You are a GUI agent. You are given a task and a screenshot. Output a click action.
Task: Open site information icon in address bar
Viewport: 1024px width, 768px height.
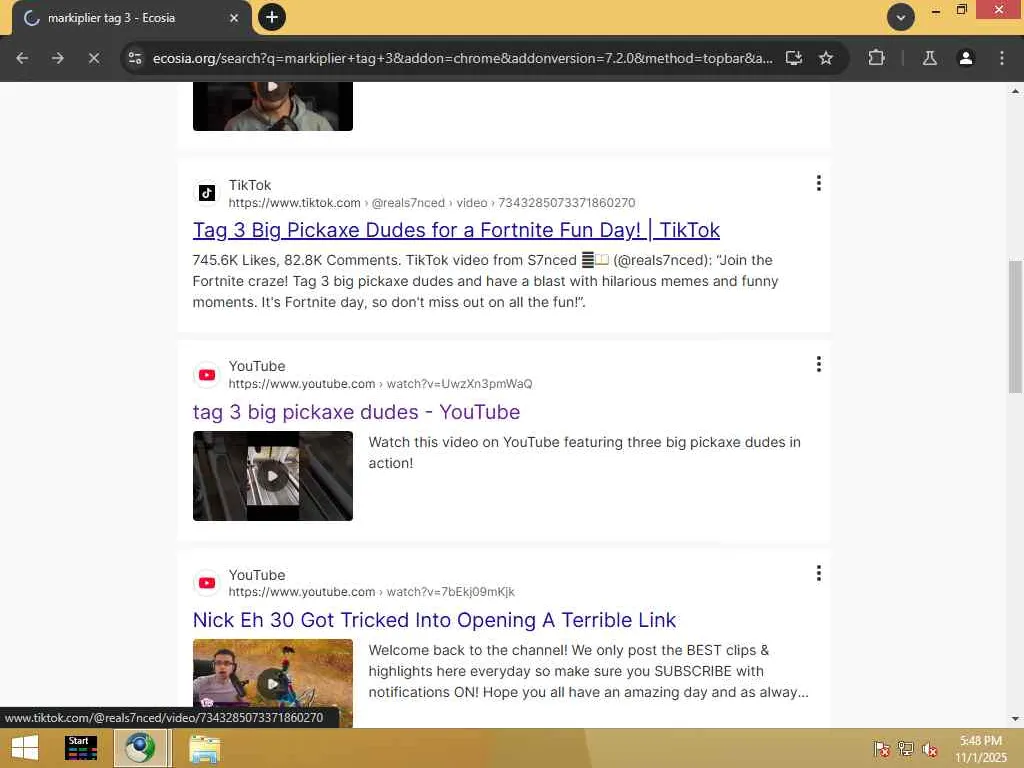[x=135, y=58]
